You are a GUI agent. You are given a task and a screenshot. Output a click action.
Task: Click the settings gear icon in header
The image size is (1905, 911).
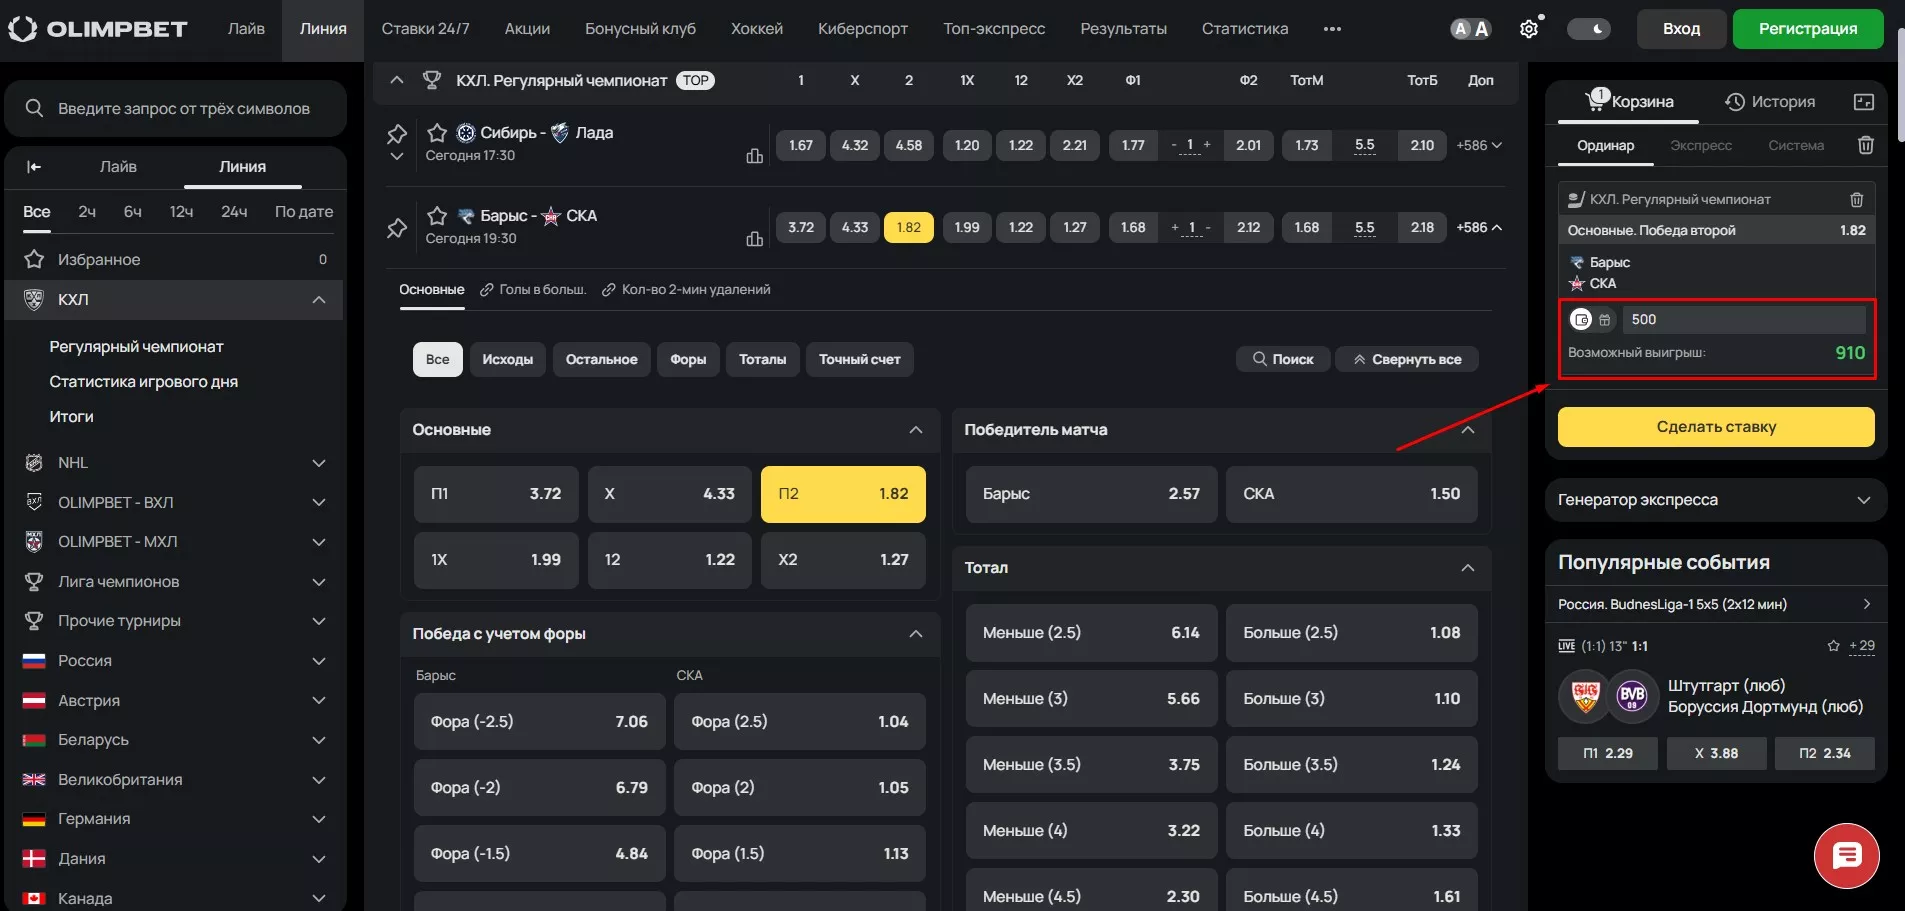click(1528, 29)
